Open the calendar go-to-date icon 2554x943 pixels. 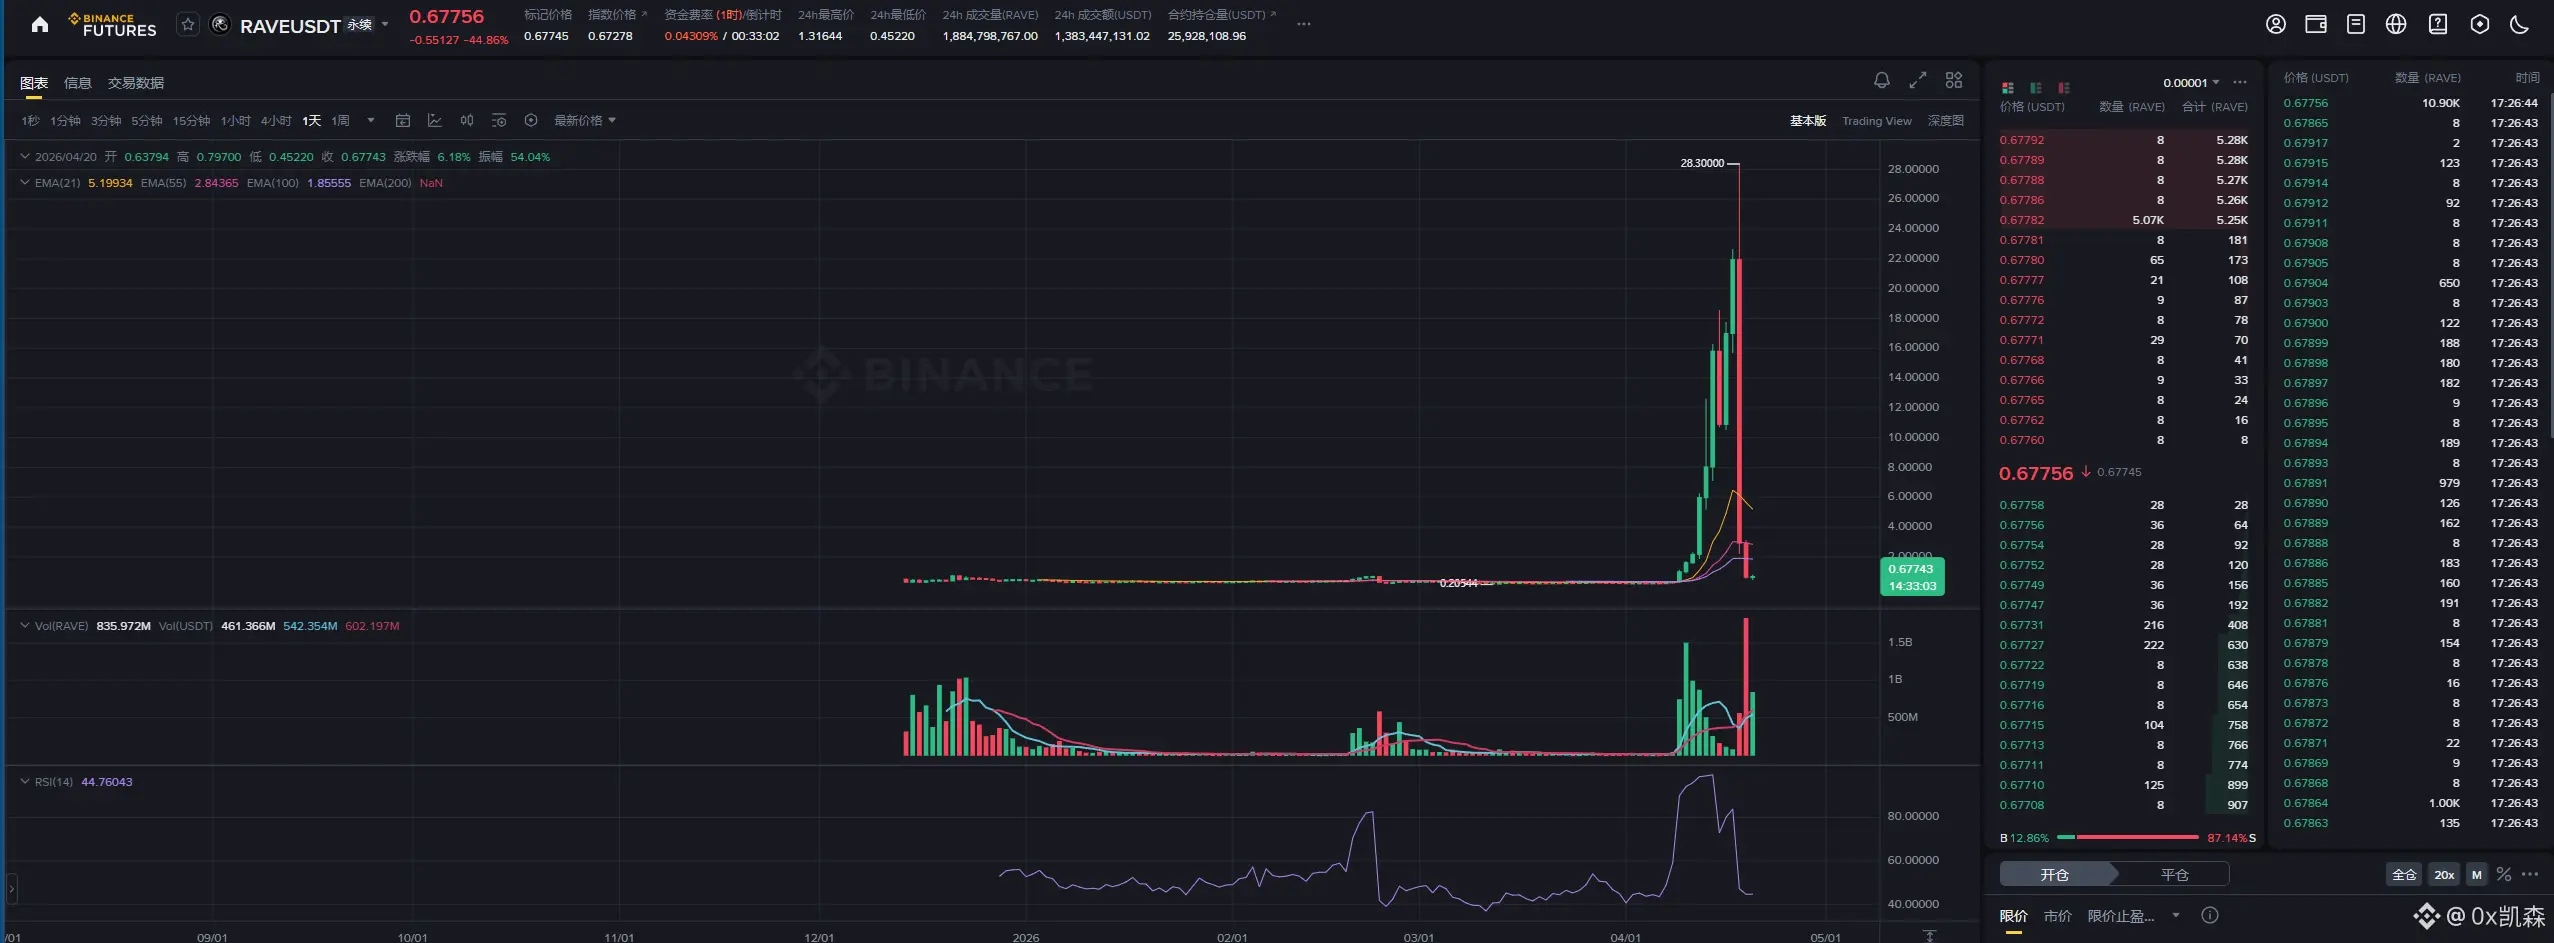click(403, 120)
